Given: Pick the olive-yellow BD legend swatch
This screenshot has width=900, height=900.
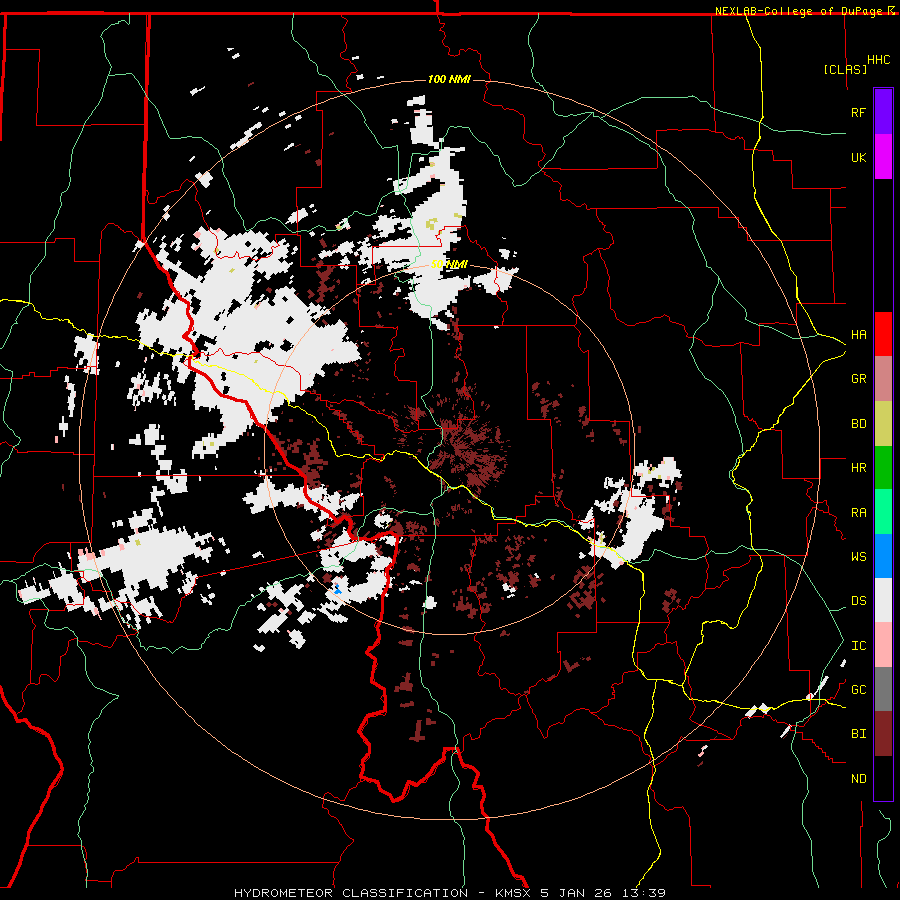Looking at the screenshot, I should tap(883, 424).
